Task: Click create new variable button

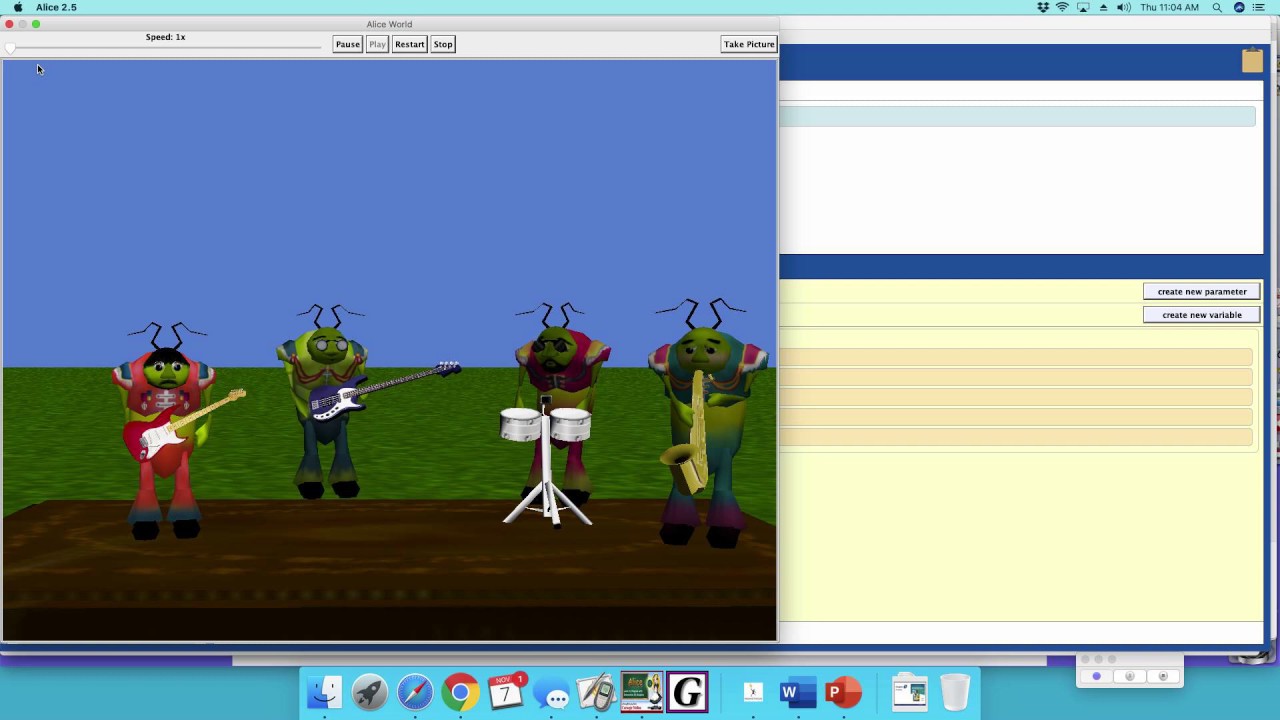Action: pos(1202,314)
